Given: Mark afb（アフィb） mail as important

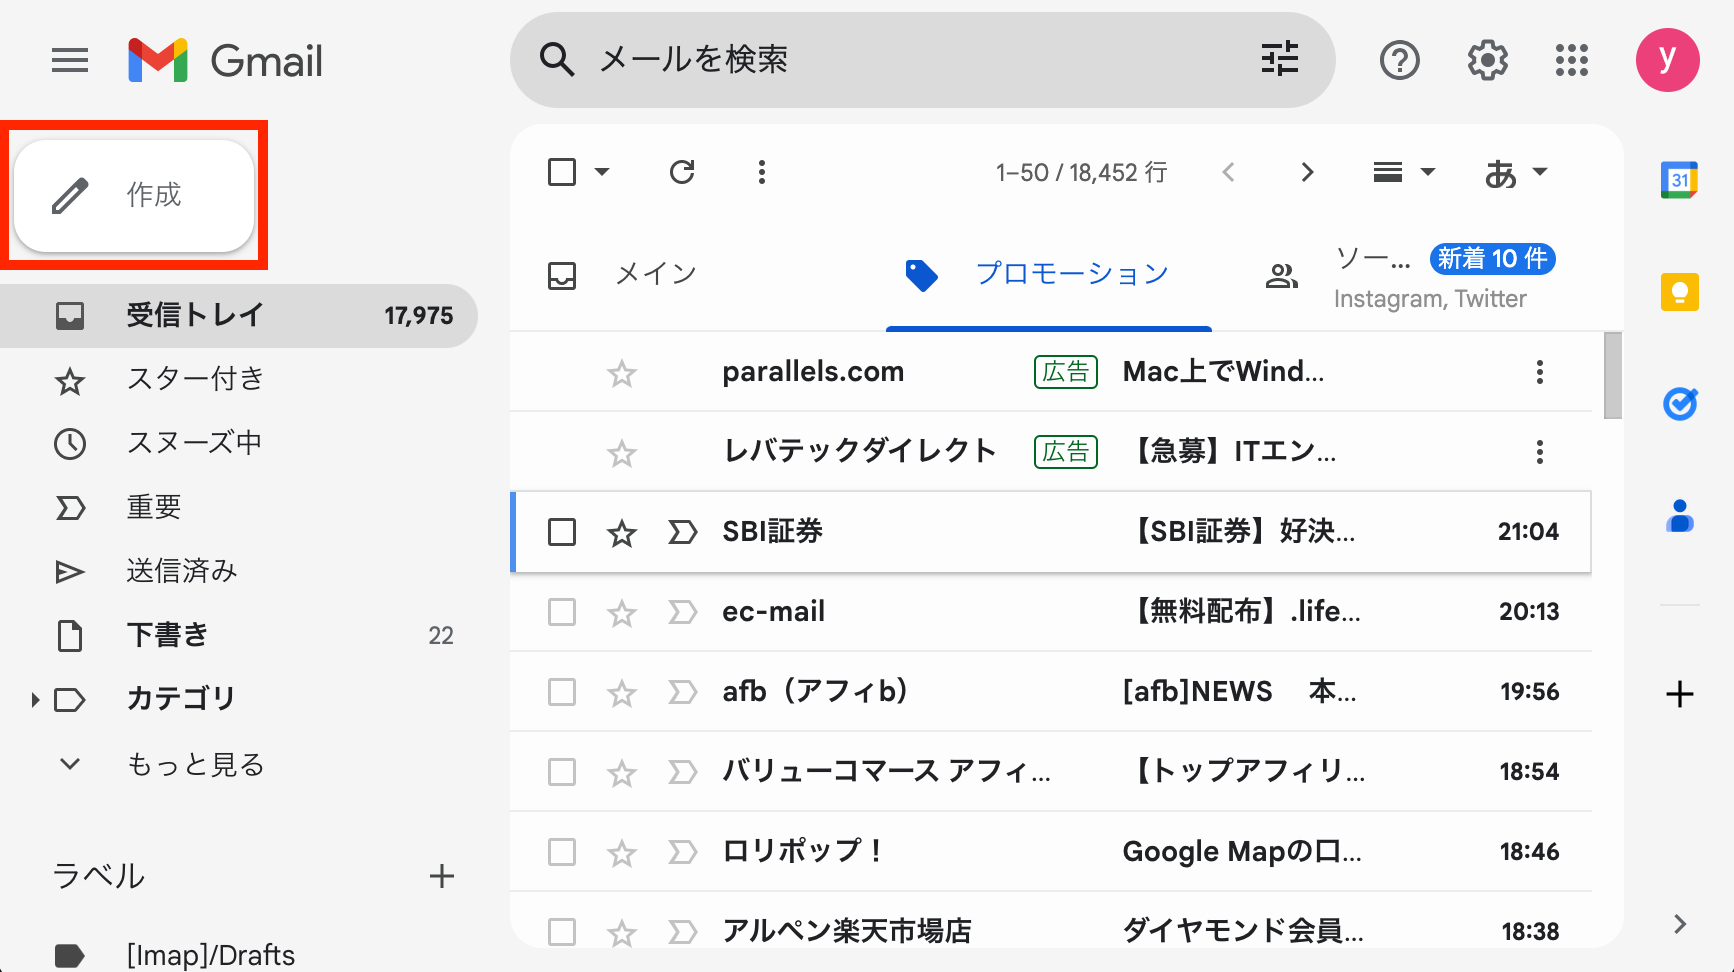Looking at the screenshot, I should pyautogui.click(x=682, y=692).
